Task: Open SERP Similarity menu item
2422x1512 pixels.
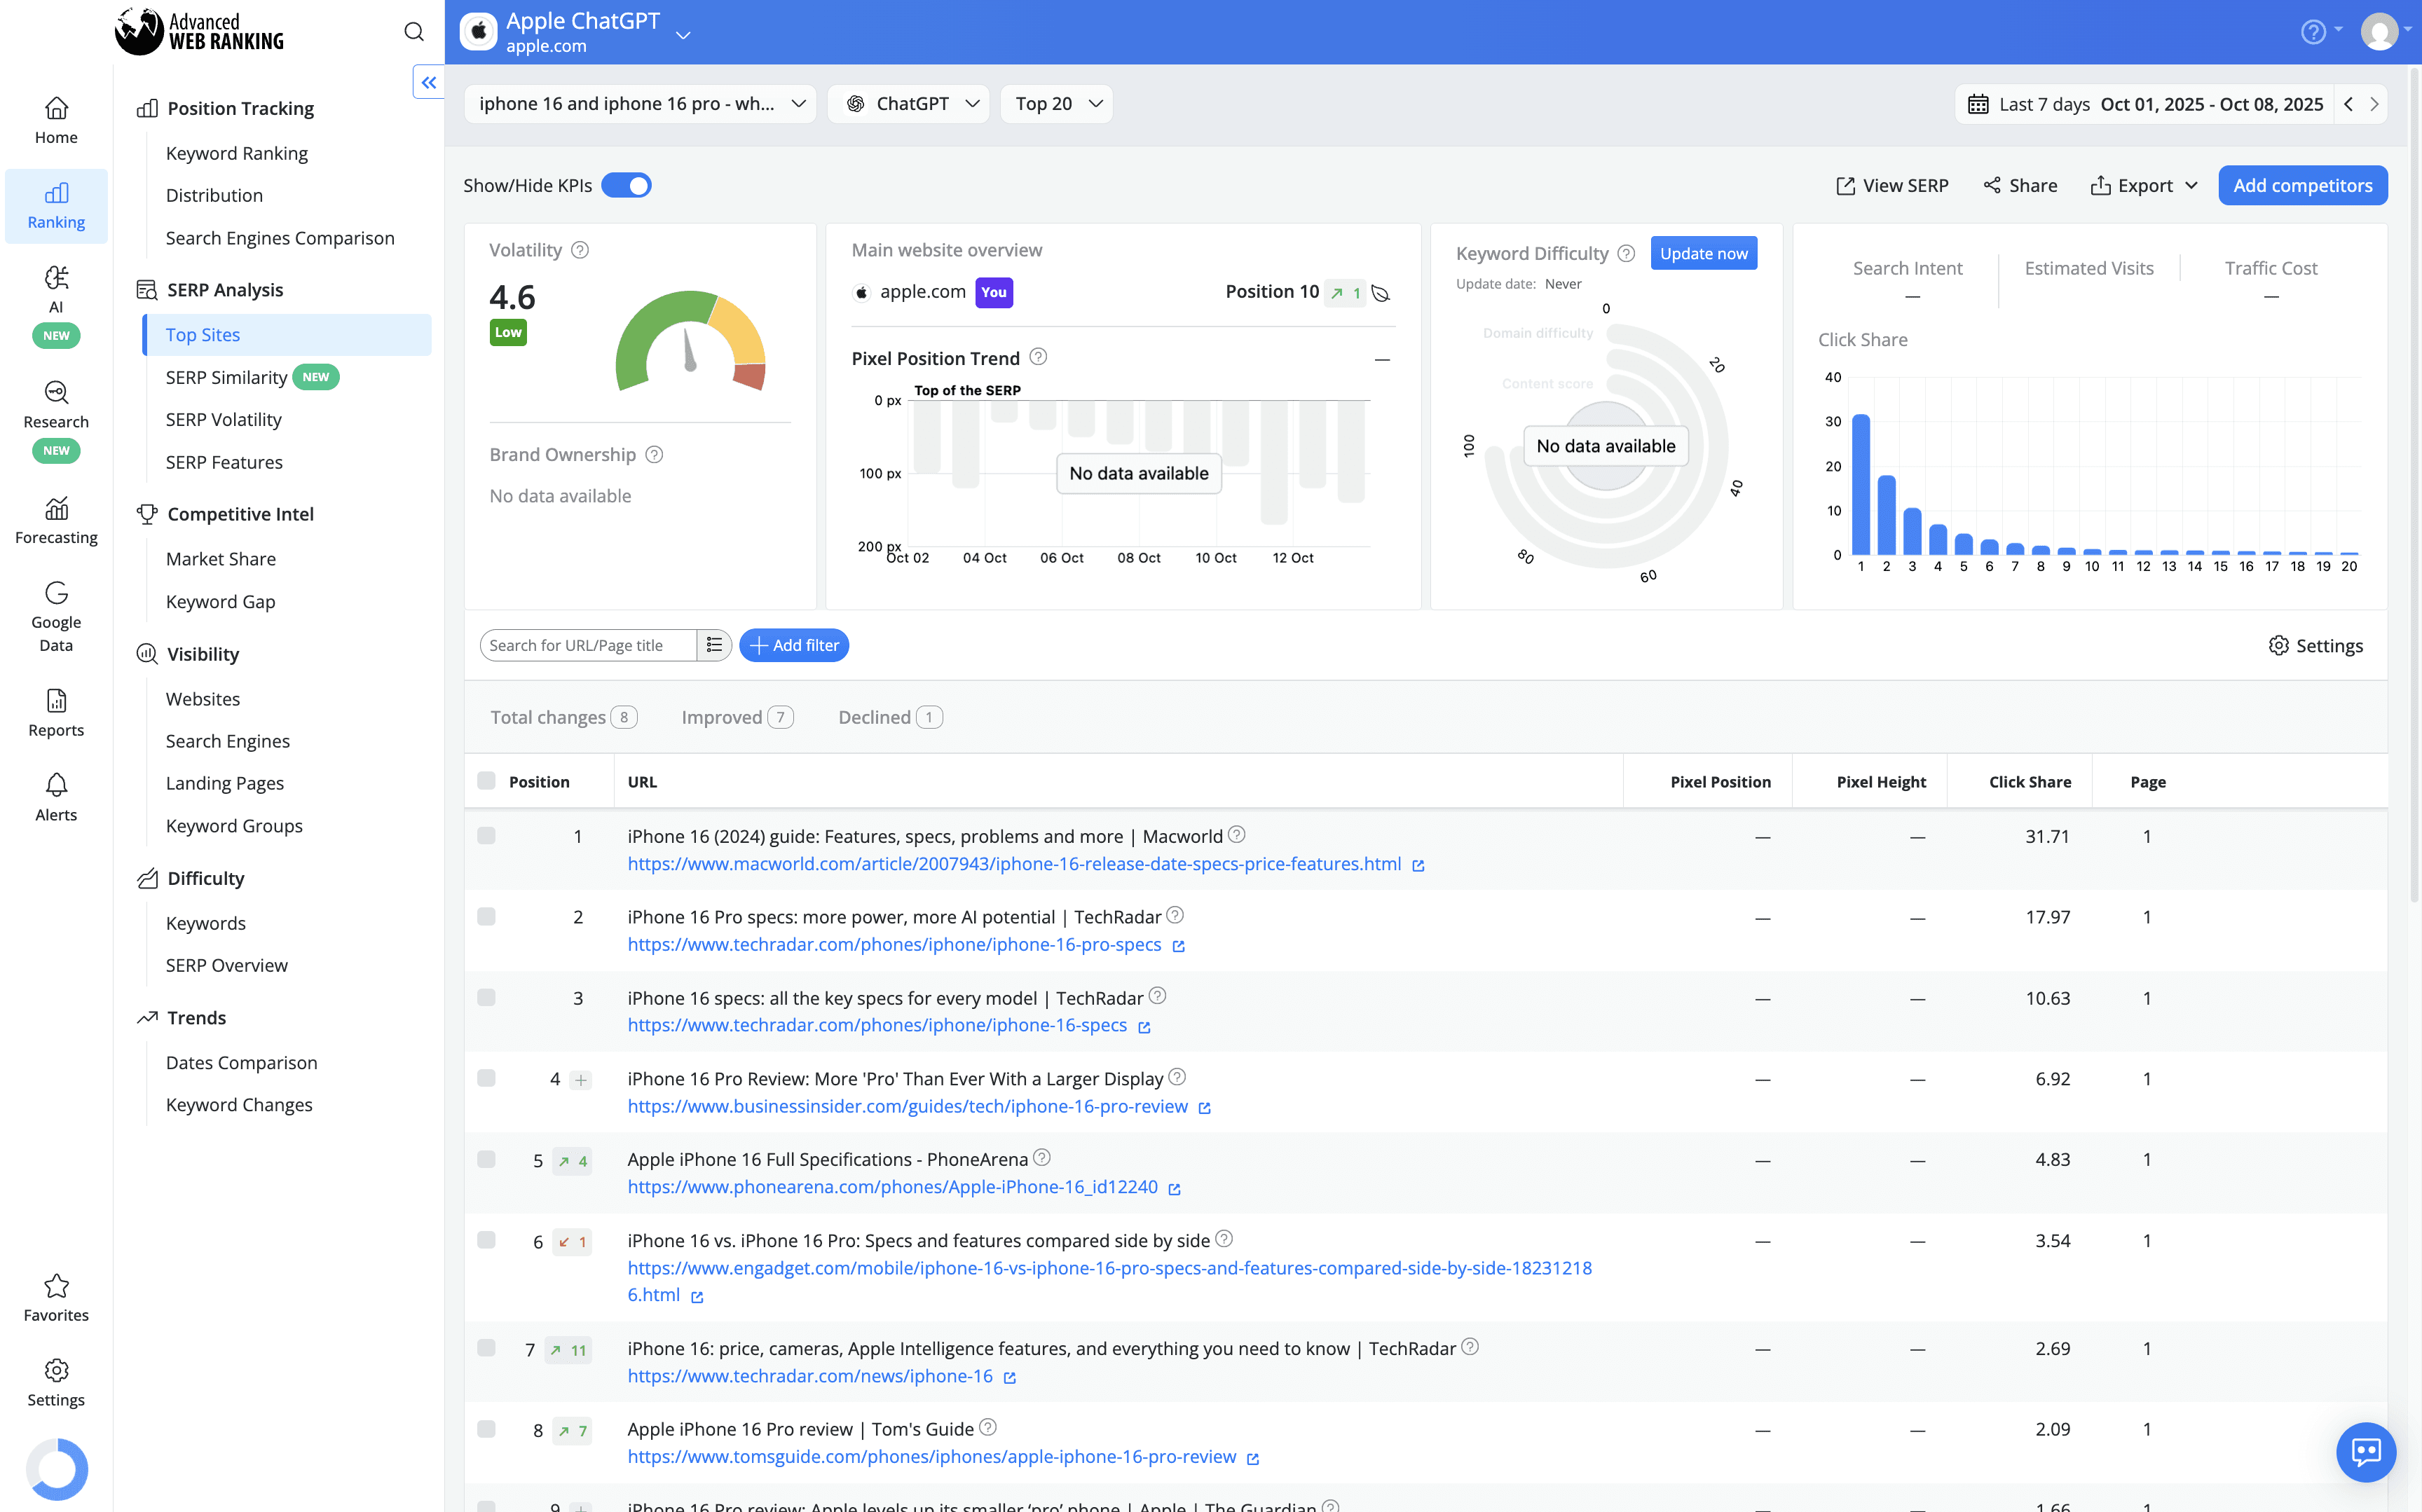Action: (226, 377)
